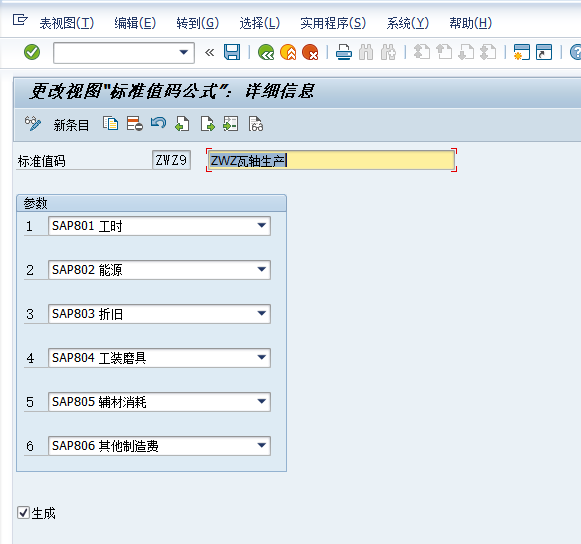This screenshot has width=581, height=544.
Task: Toggle display/change mode glasses-pencil icon
Action: [x=33, y=124]
